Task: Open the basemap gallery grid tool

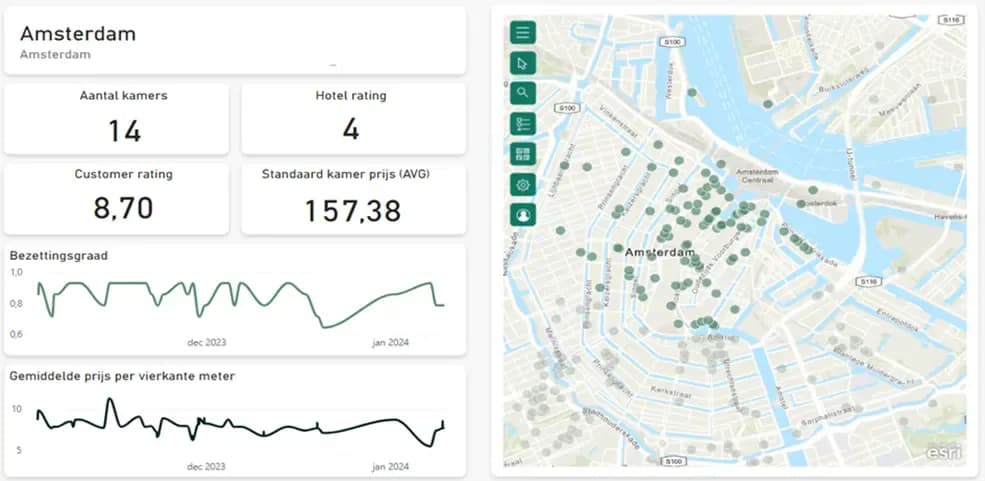Action: pyautogui.click(x=523, y=154)
